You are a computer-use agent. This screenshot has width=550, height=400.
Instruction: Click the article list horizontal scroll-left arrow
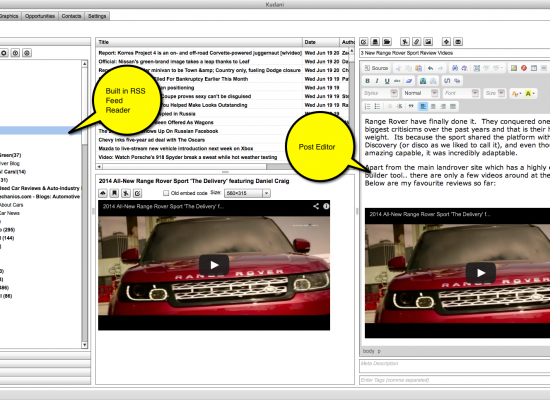(x=99, y=167)
